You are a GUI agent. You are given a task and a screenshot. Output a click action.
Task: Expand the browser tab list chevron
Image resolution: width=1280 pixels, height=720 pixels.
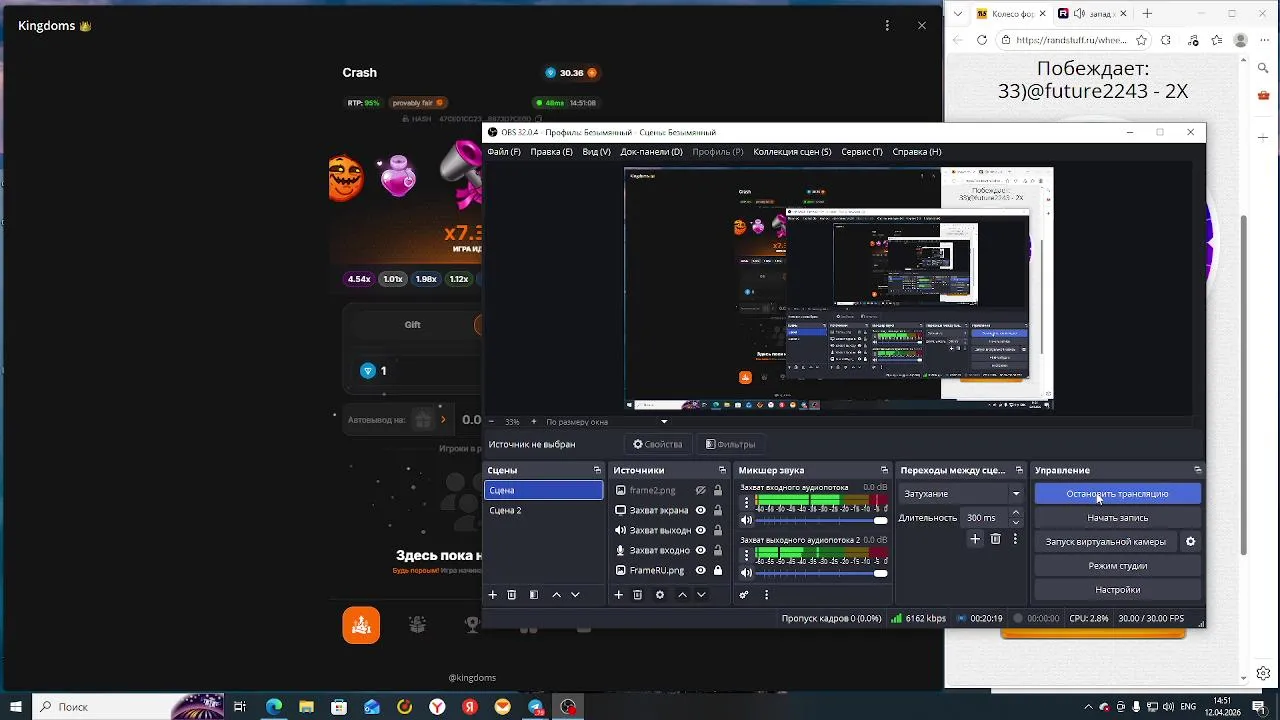tap(958, 14)
